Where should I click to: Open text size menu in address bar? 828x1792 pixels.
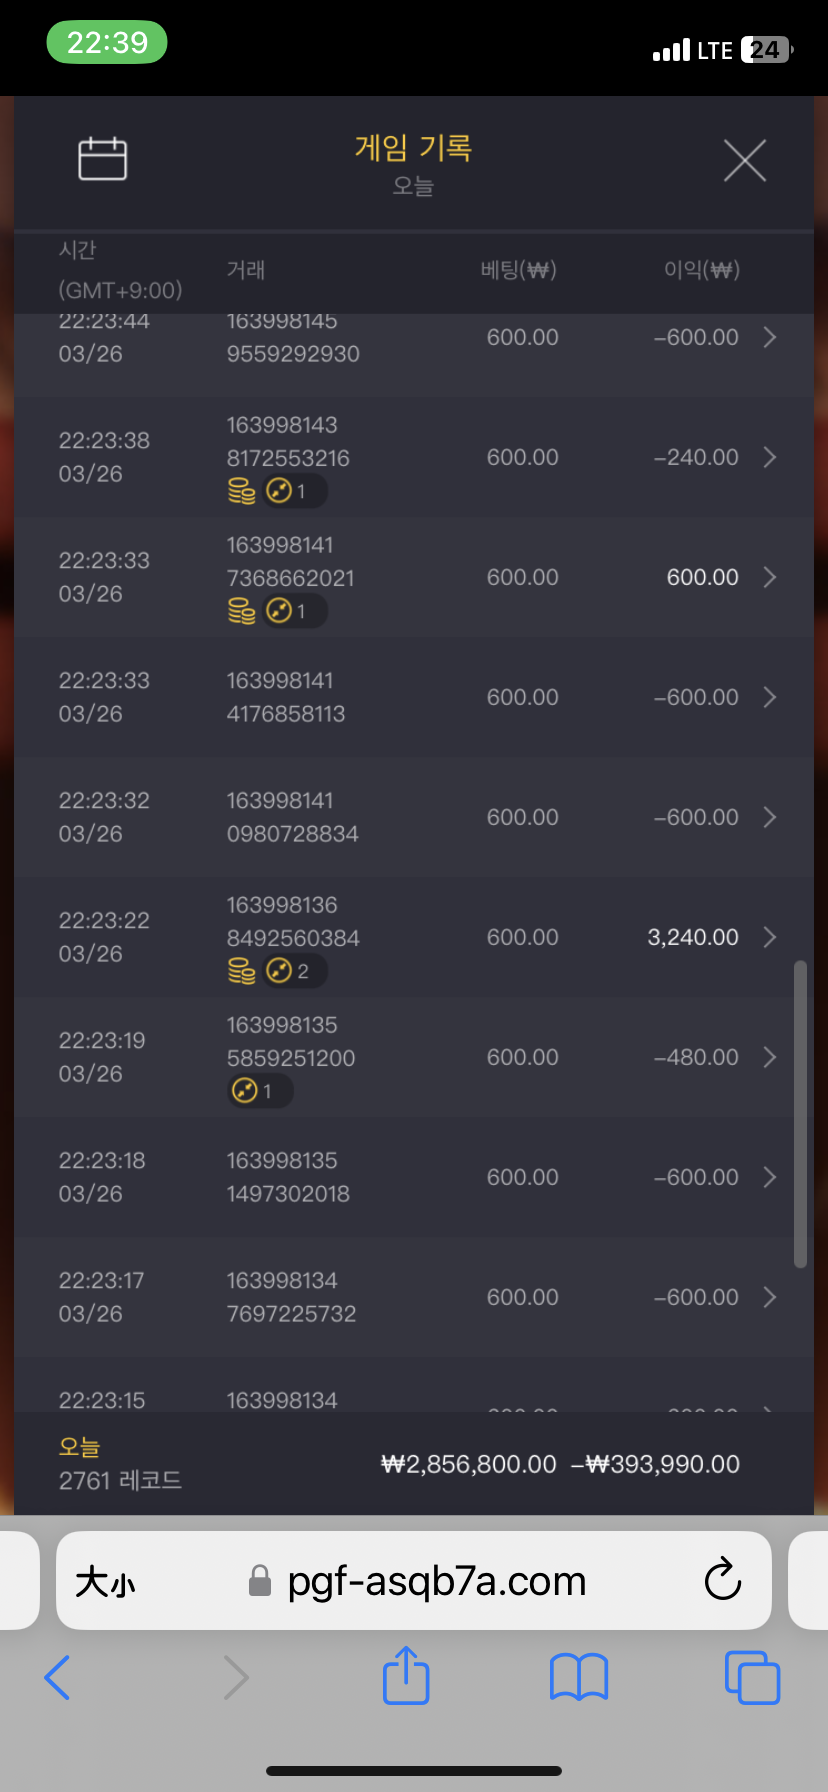coord(105,1582)
